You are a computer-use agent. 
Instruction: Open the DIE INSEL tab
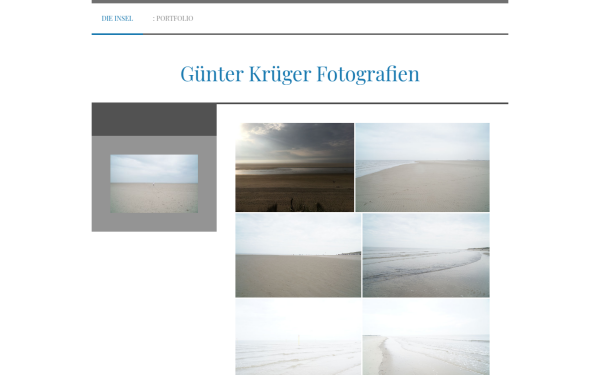coord(117,18)
